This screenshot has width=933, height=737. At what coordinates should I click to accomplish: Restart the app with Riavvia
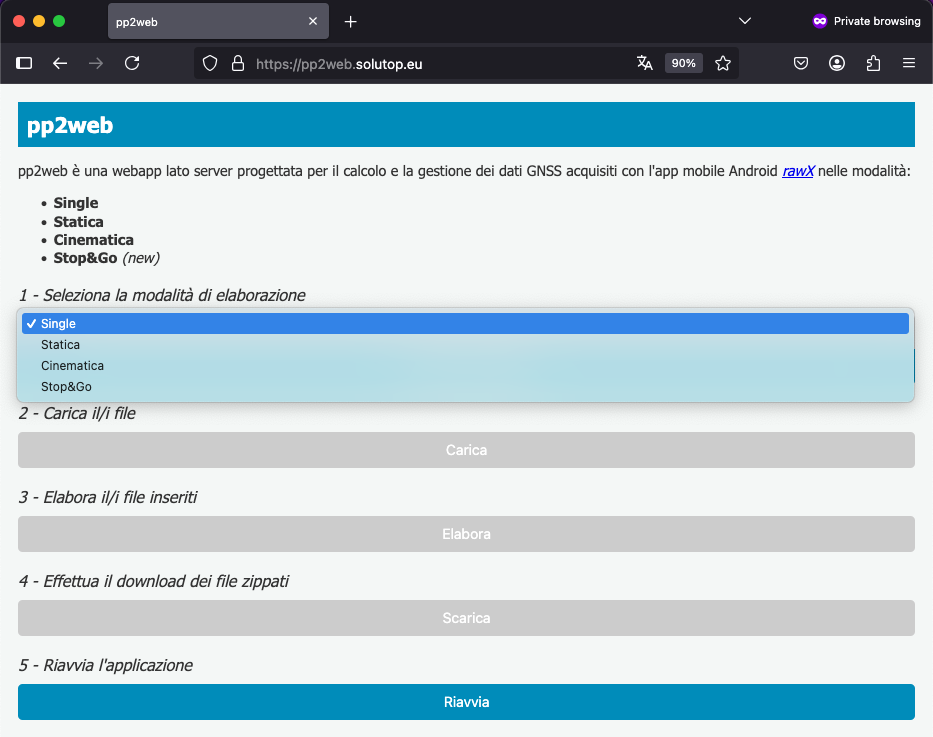[x=466, y=702]
